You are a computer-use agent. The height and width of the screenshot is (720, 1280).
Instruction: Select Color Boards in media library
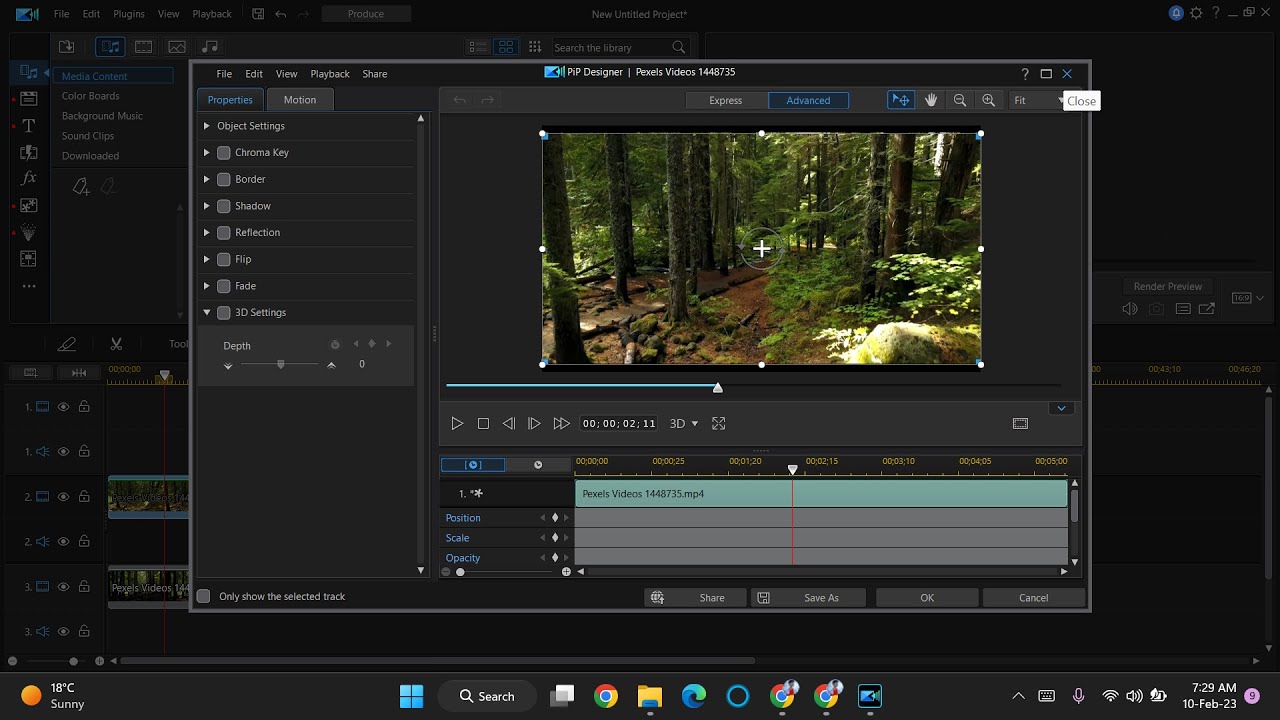[x=91, y=96]
